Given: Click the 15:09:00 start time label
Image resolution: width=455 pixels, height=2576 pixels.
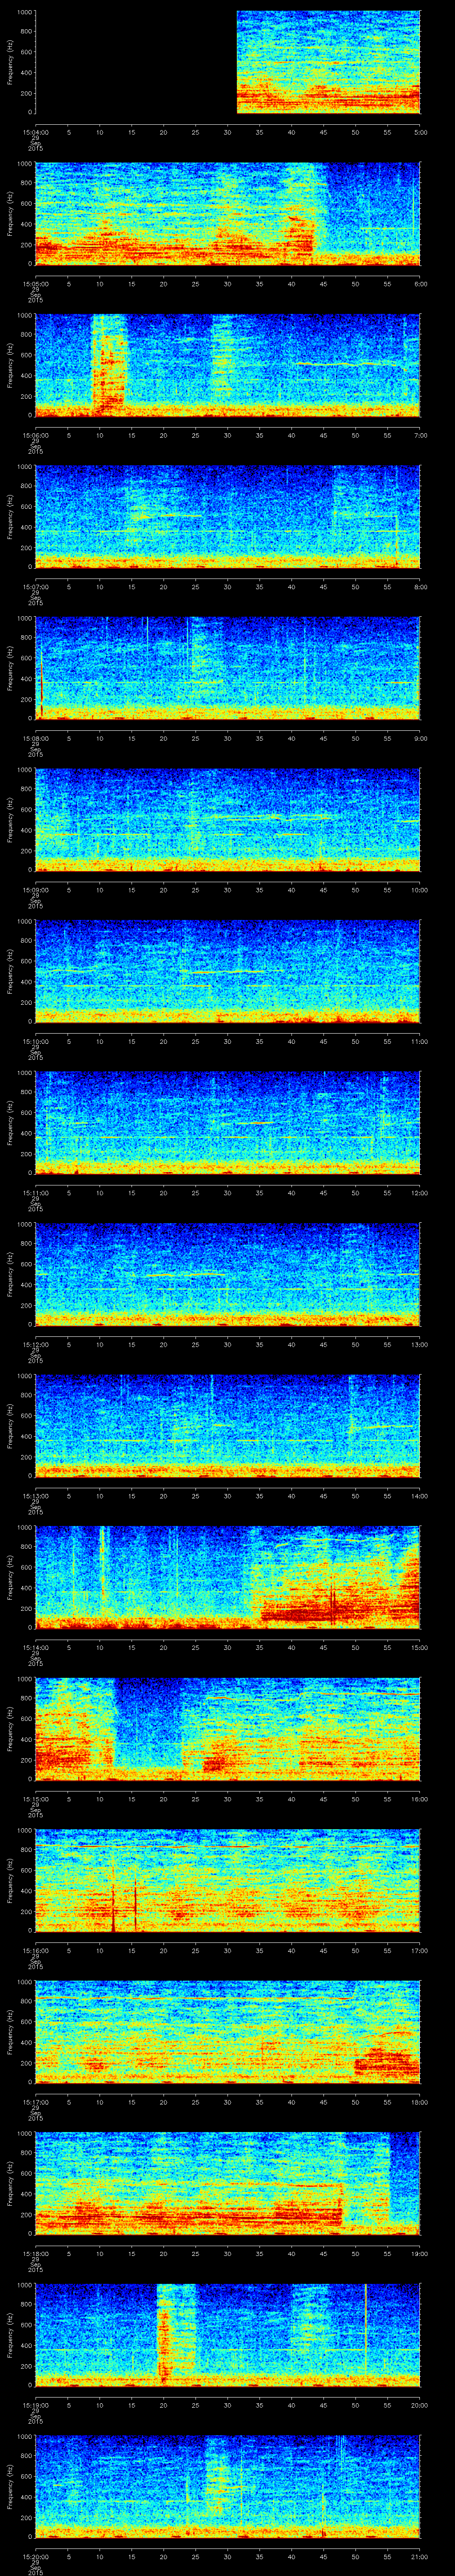Looking at the screenshot, I should (35, 890).
